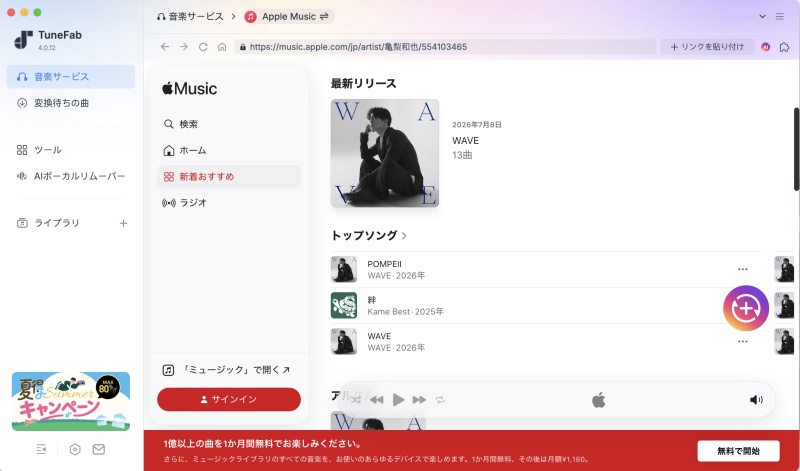Expand トップソング section chevron
Image resolution: width=800 pixels, height=471 pixels.
pyautogui.click(x=404, y=236)
